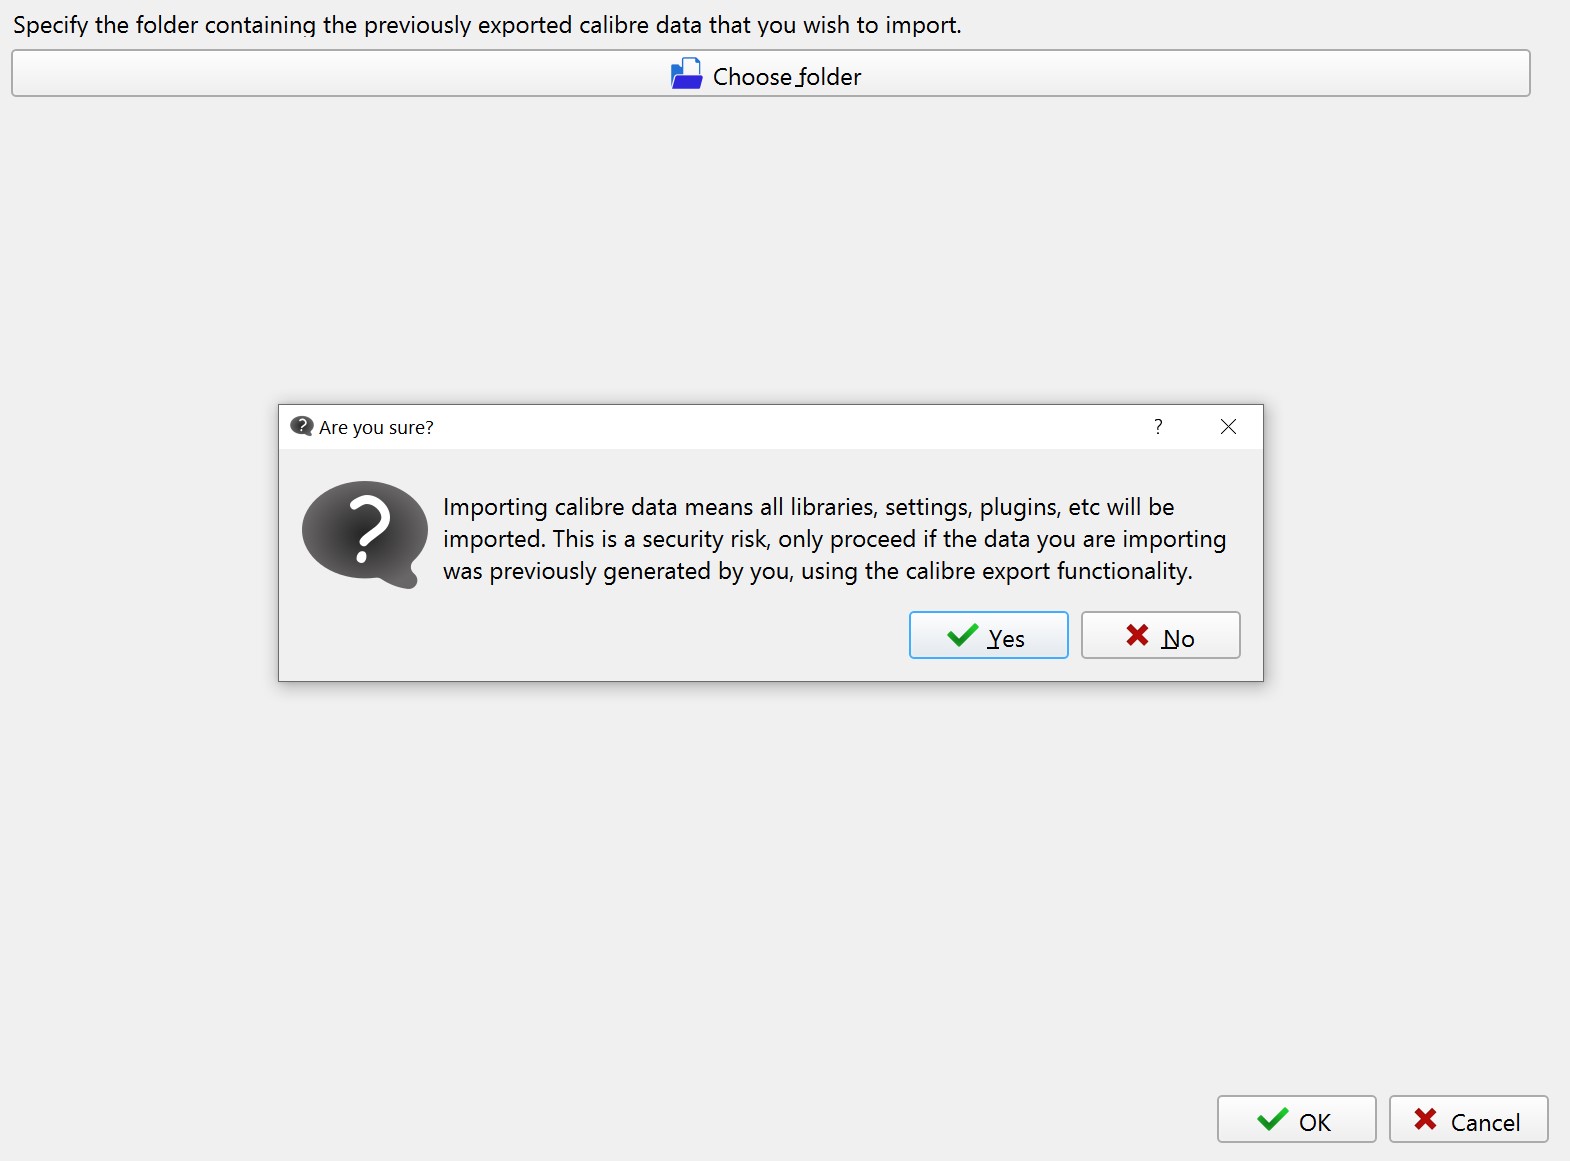
Task: Click the 'Specify the folder' instruction text
Action: click(x=487, y=25)
